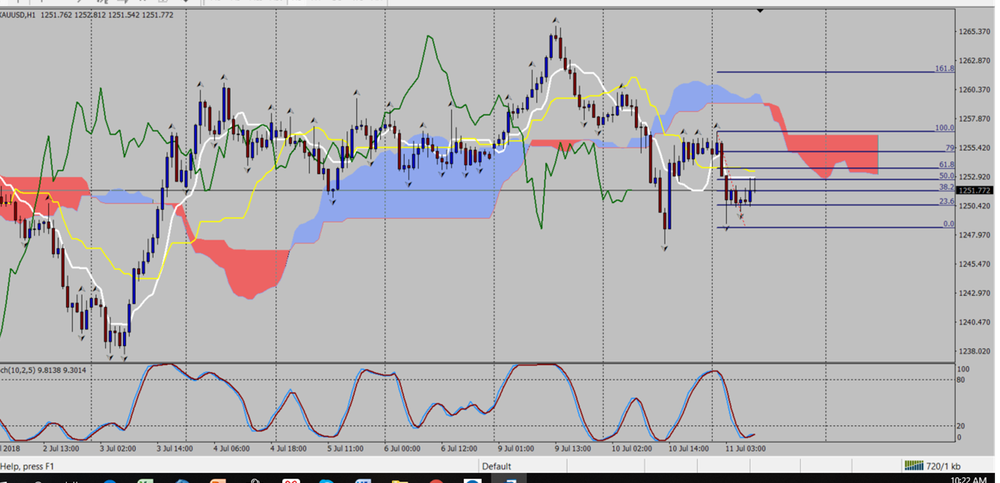Click the 100.0 Fibonacci level label
1000x483 pixels.
[945, 128]
